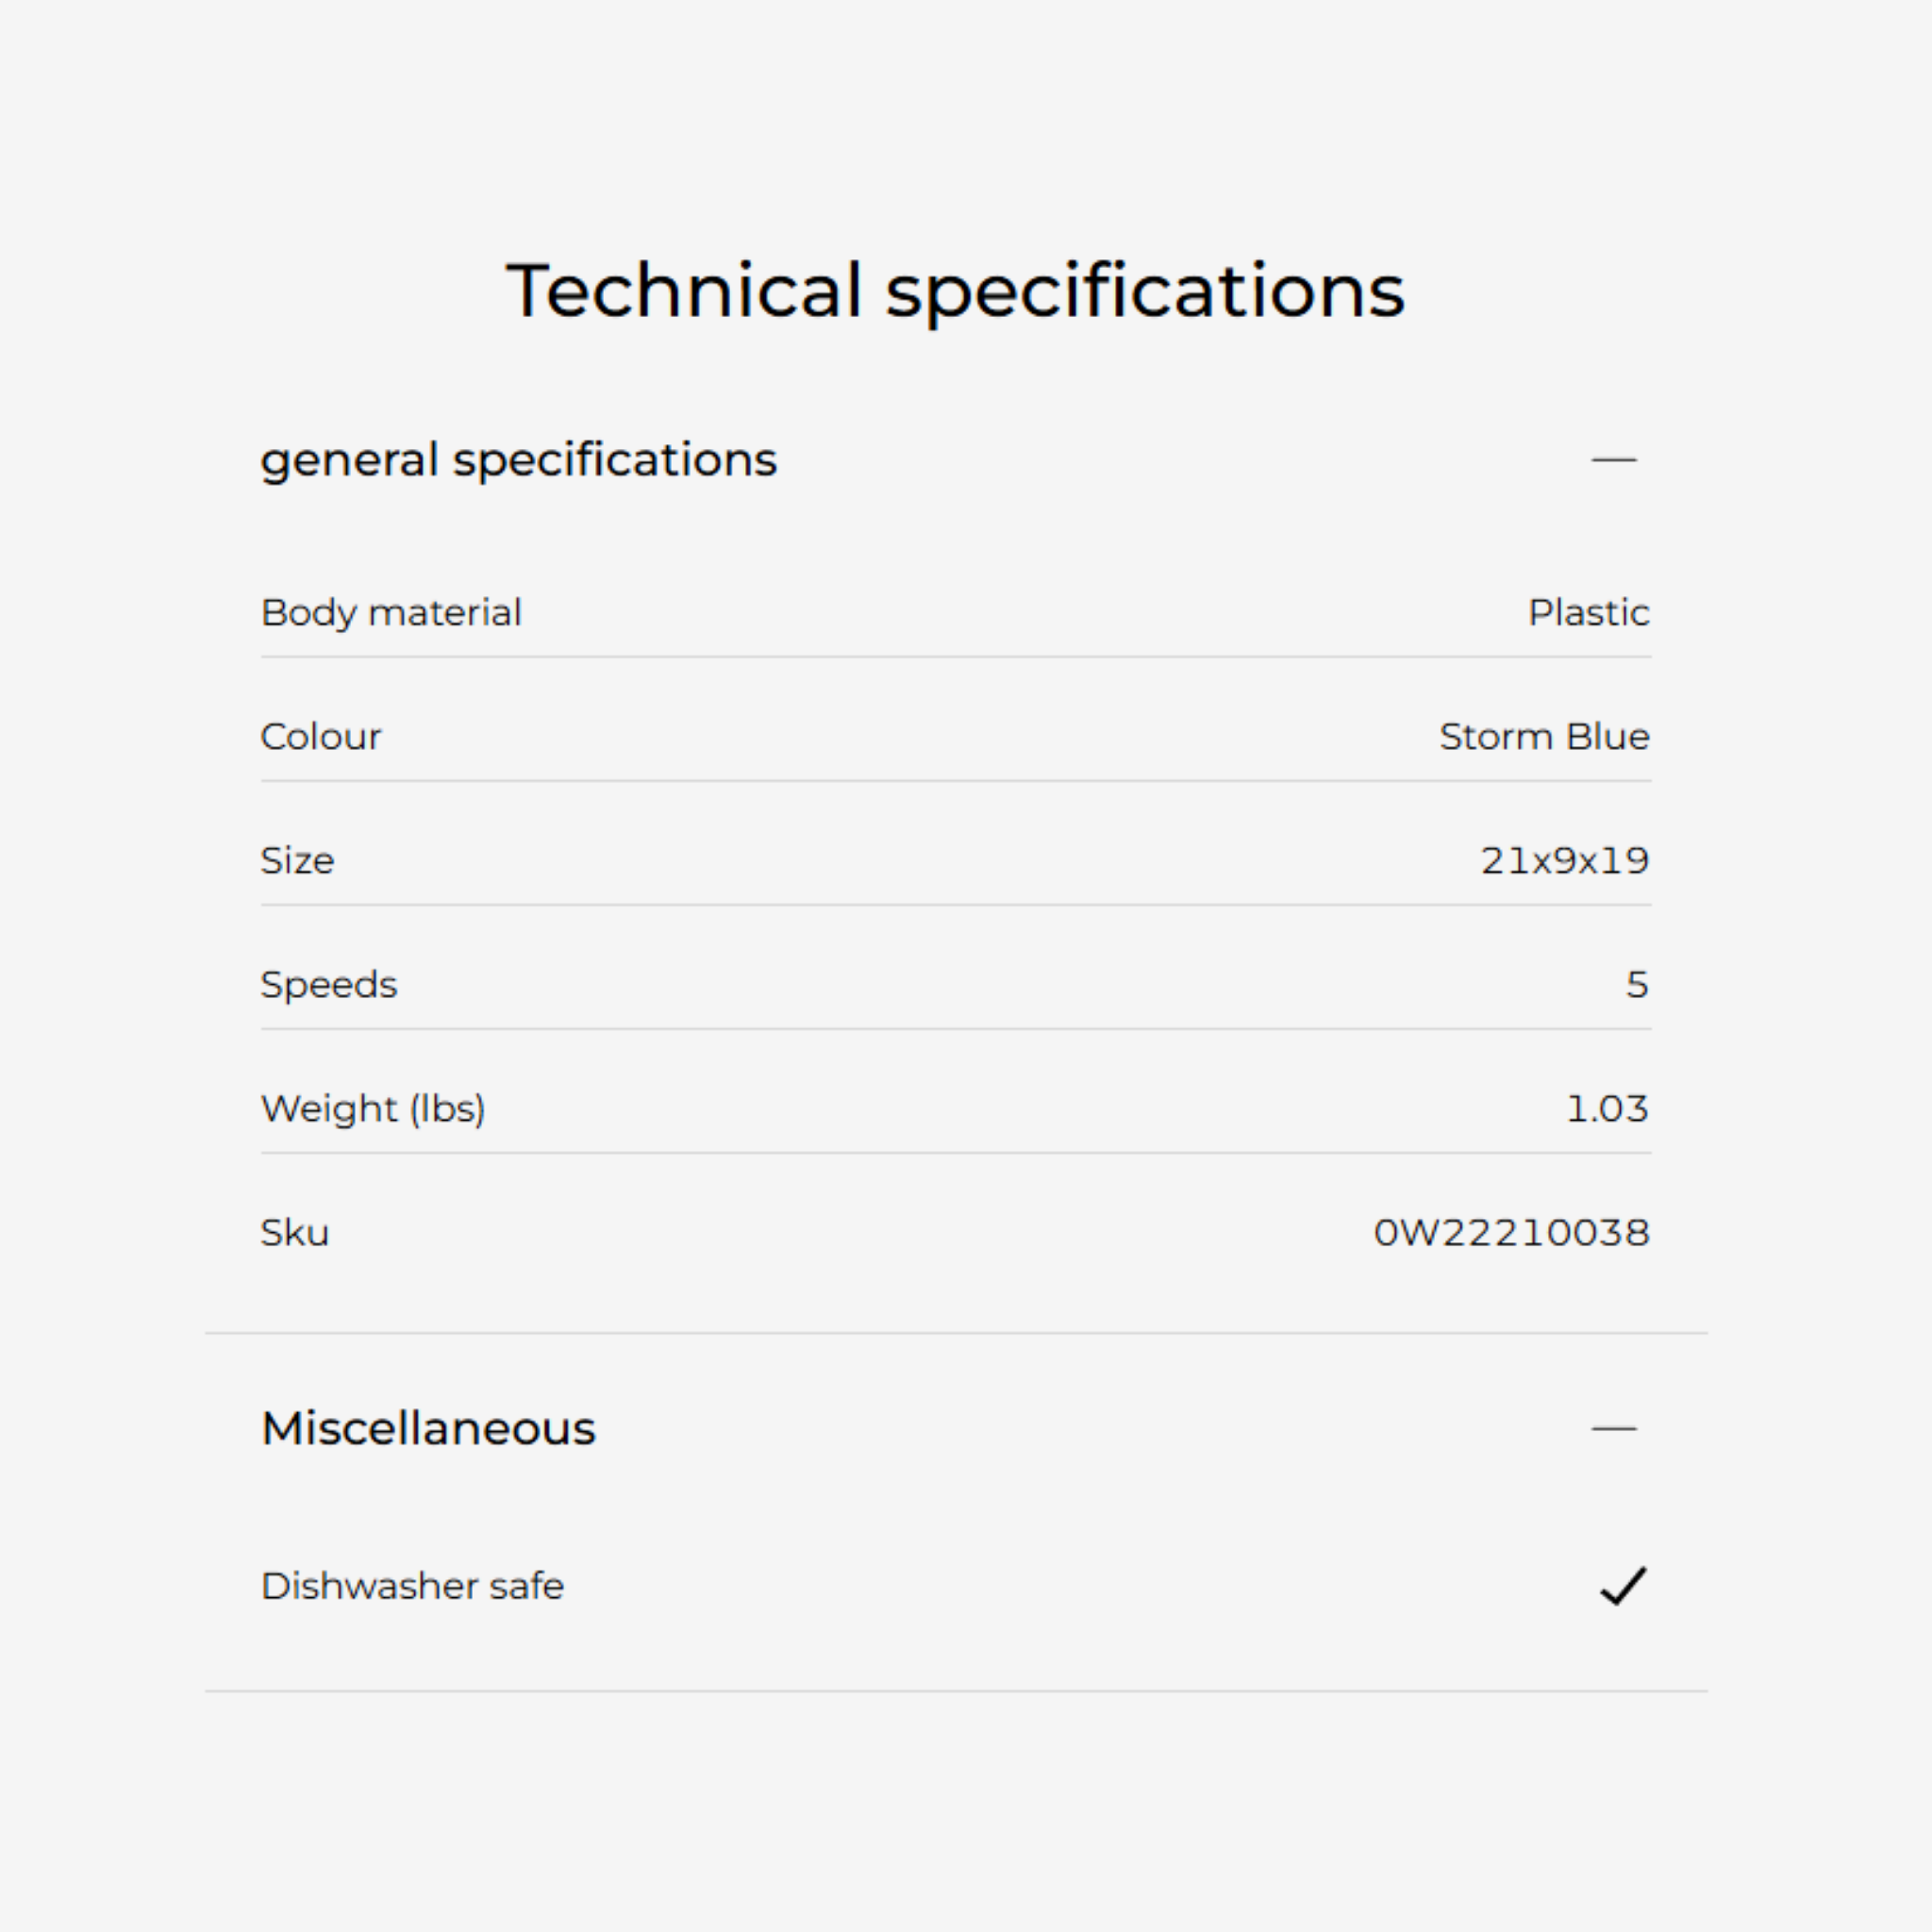Click the 'general specifications' section heading
1932x1932 pixels.
pyautogui.click(x=518, y=460)
